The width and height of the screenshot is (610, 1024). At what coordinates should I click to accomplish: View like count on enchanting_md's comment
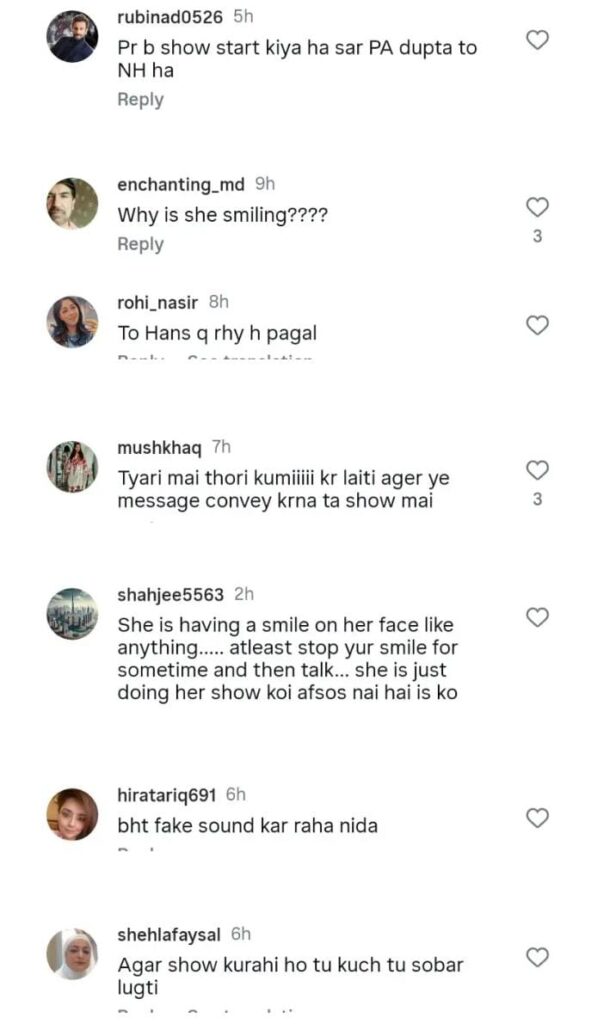pyautogui.click(x=537, y=237)
